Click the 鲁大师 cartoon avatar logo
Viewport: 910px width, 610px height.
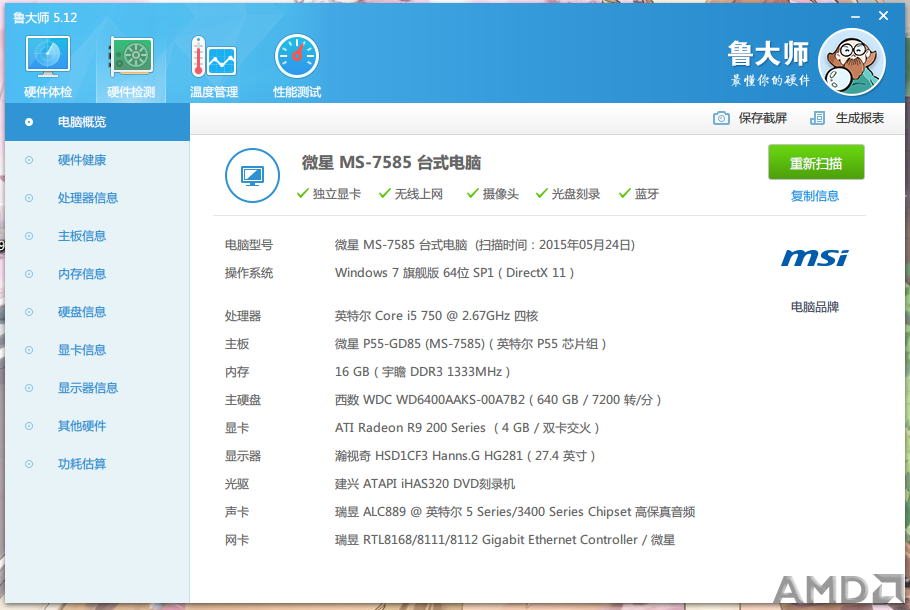click(x=851, y=62)
